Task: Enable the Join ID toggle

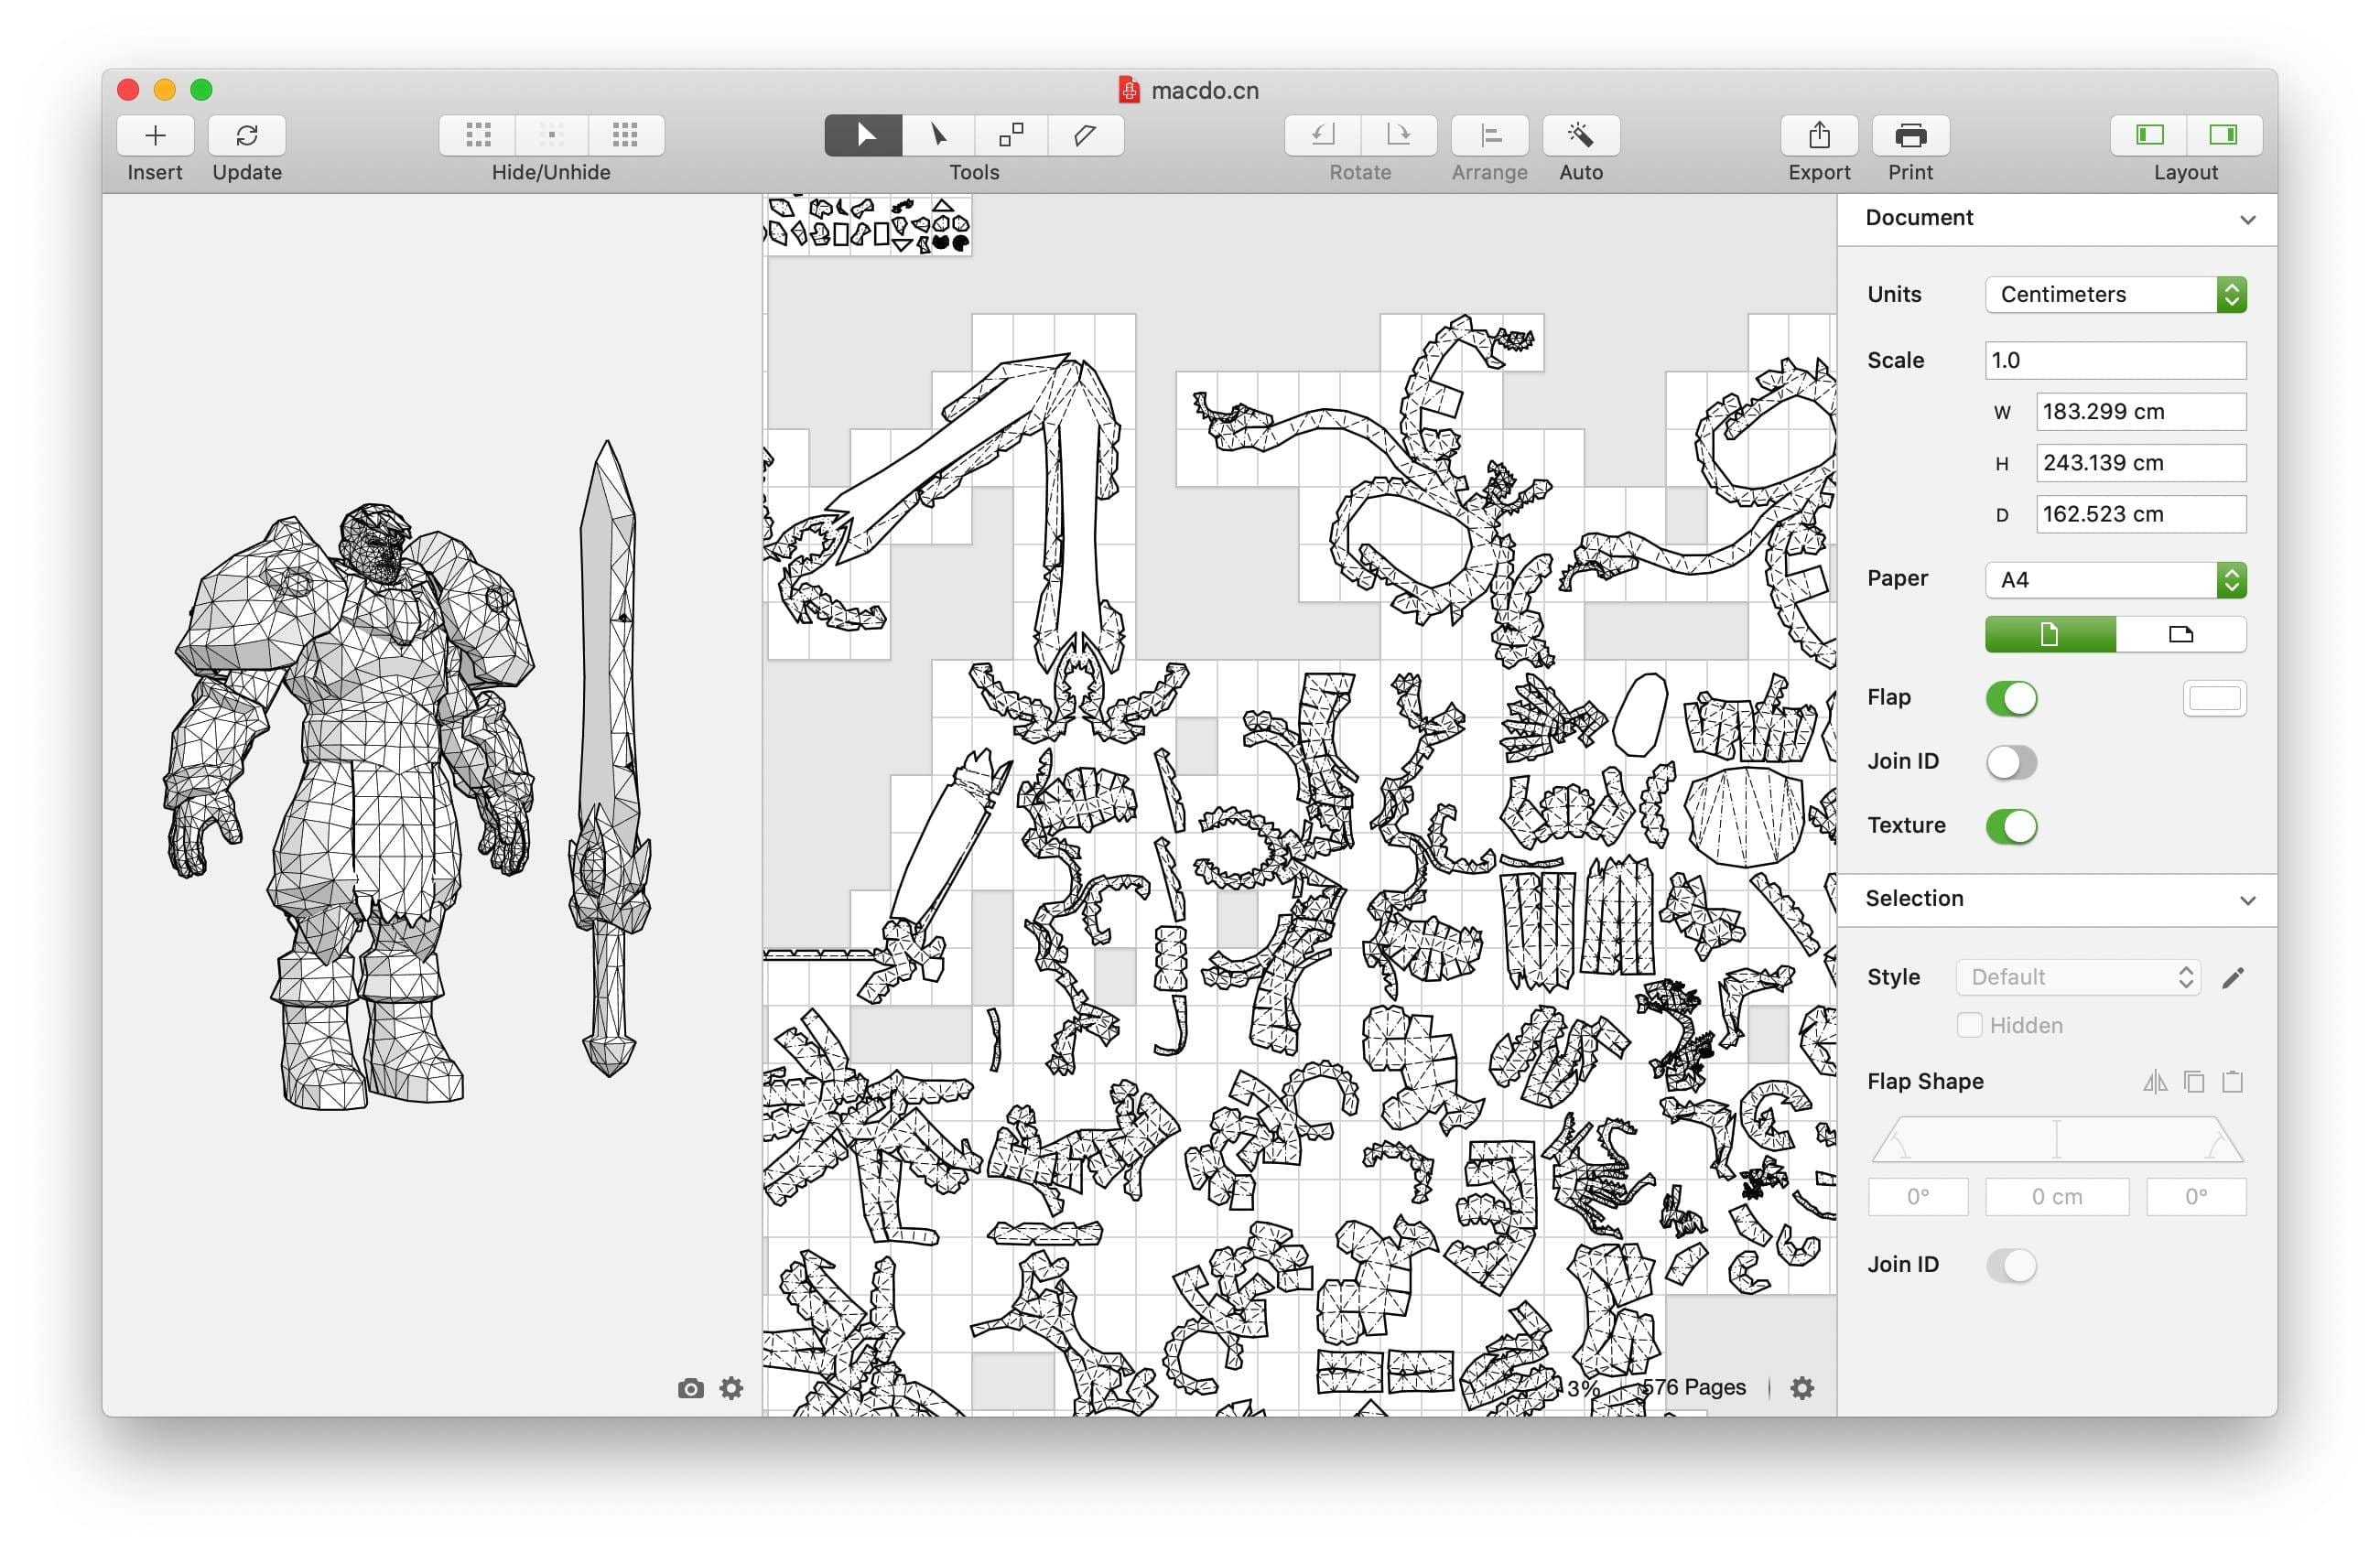Action: tap(2012, 761)
